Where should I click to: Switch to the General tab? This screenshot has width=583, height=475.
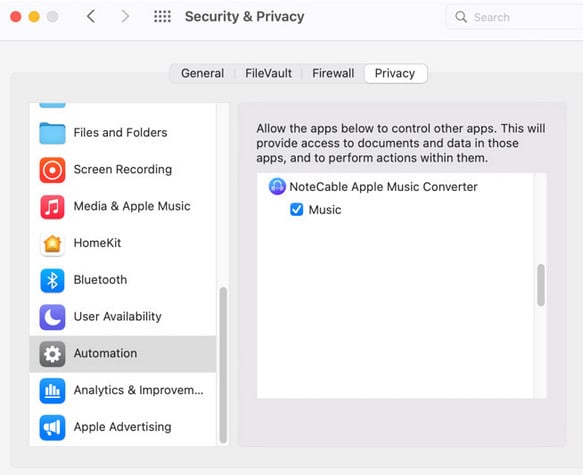pyautogui.click(x=203, y=74)
